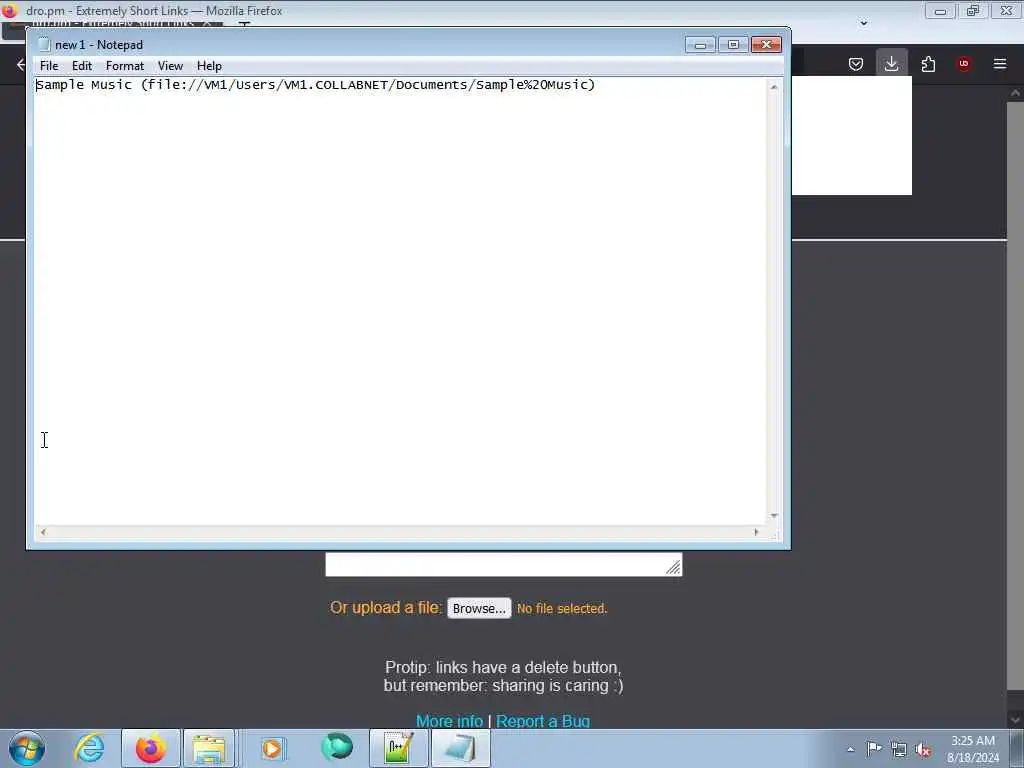Expand Firefox list all tabs chevron
This screenshot has height=768, width=1024.
(x=864, y=23)
